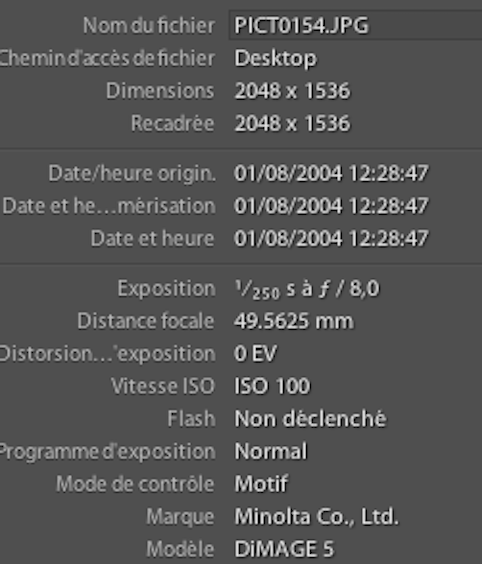
Task: Click the Programme d'exposition value Normal
Action: point(271,451)
